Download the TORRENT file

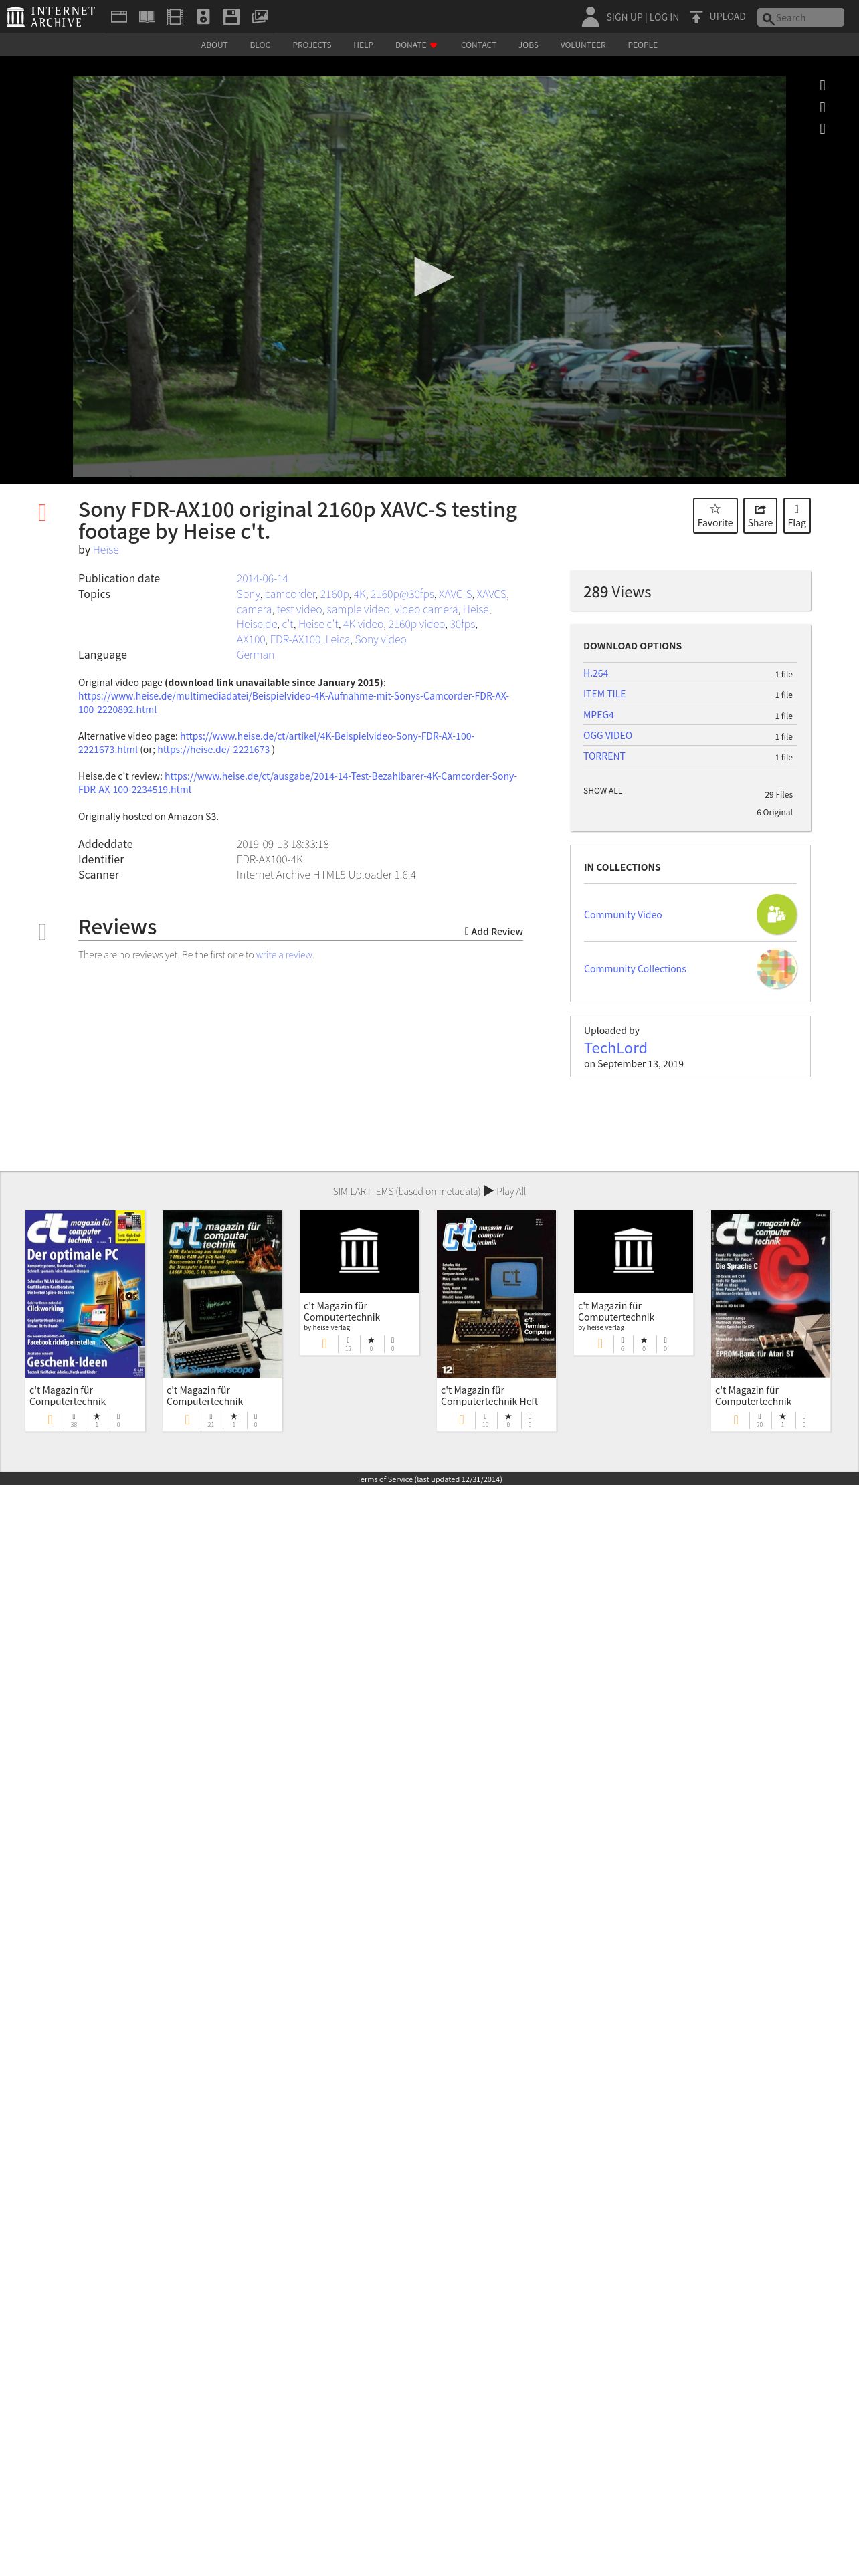tap(604, 757)
